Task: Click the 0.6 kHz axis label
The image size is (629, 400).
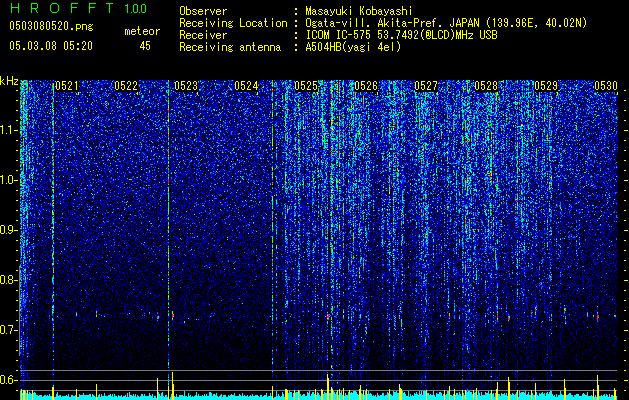Action: tap(8, 380)
